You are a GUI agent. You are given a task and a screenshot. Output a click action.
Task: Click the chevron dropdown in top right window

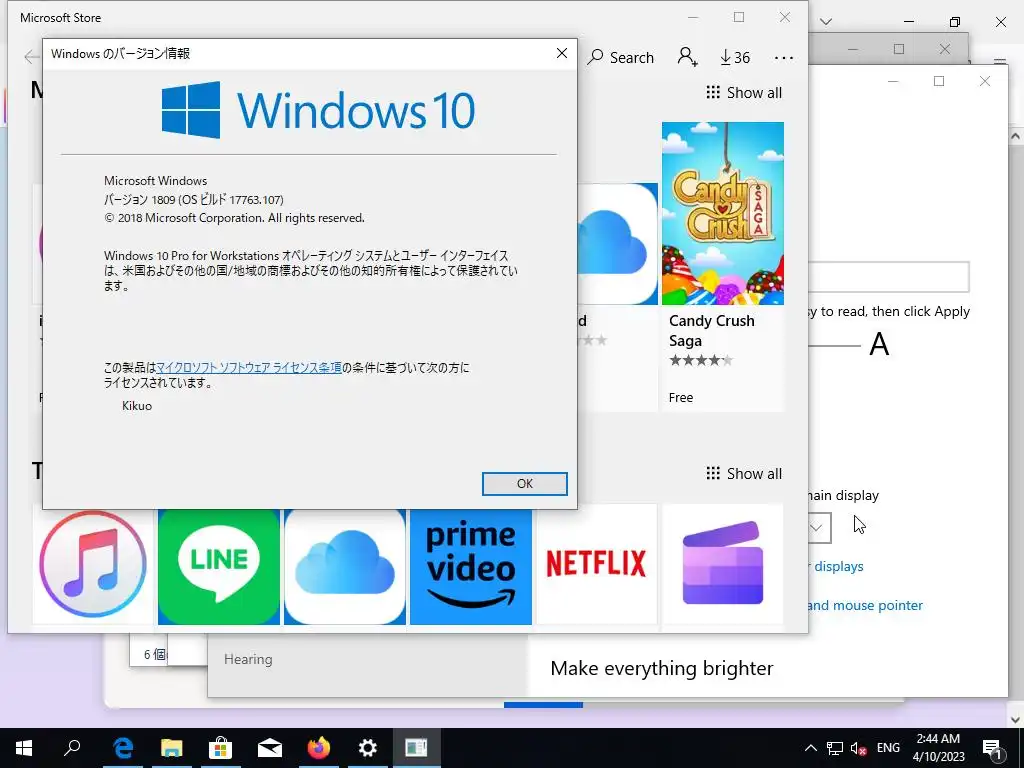[x=825, y=22]
